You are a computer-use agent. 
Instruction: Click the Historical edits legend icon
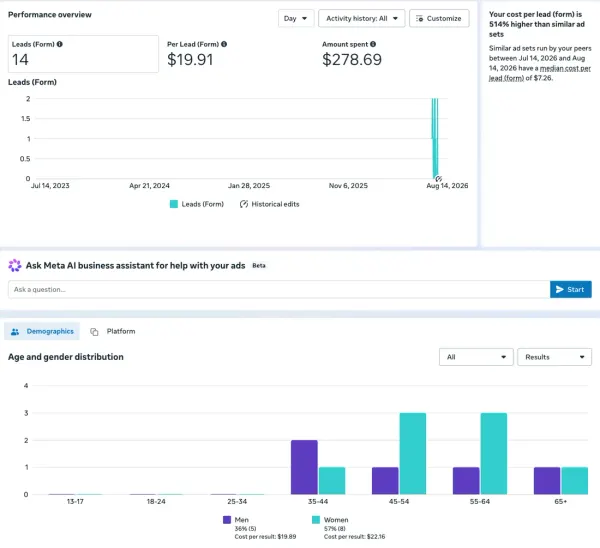pos(244,204)
